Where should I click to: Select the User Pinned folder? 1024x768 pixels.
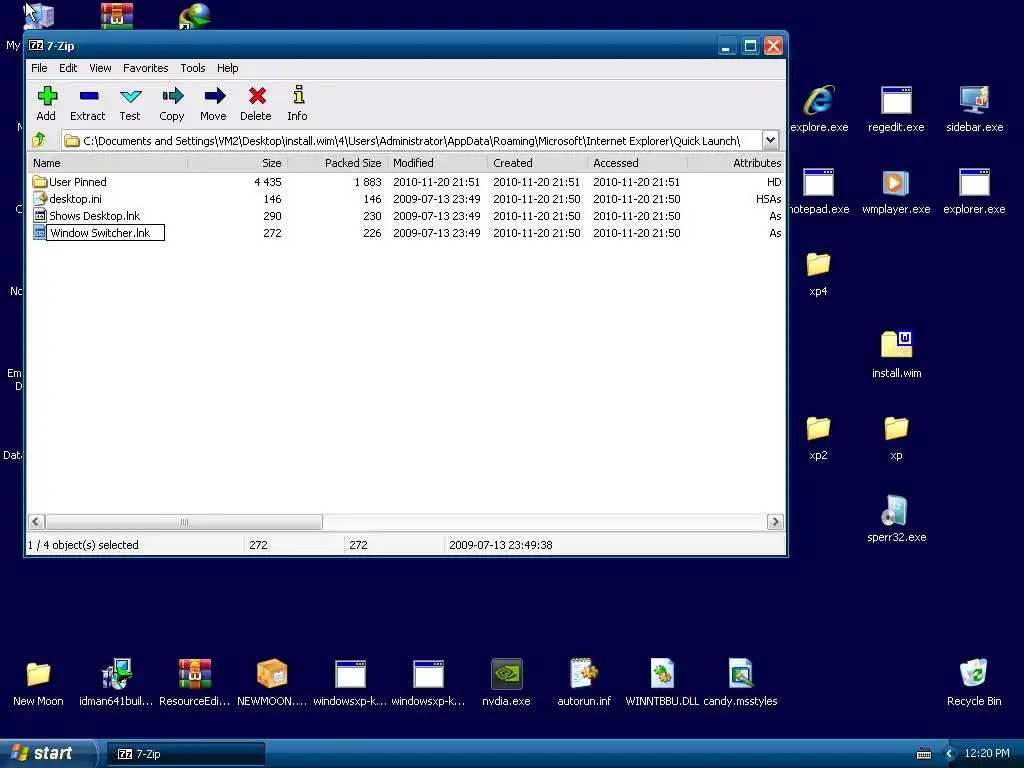click(x=69, y=182)
